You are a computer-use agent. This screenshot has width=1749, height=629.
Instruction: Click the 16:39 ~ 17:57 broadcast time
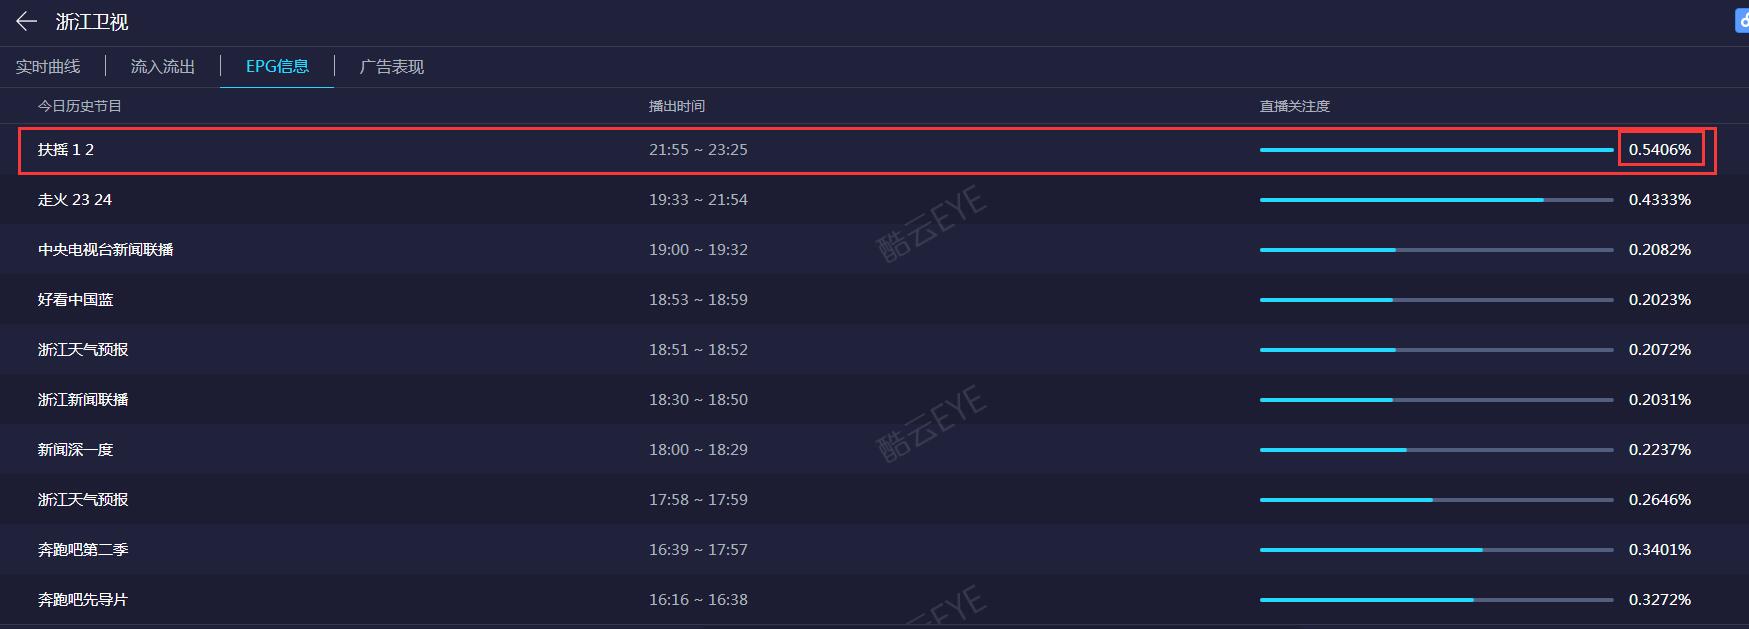coord(698,550)
